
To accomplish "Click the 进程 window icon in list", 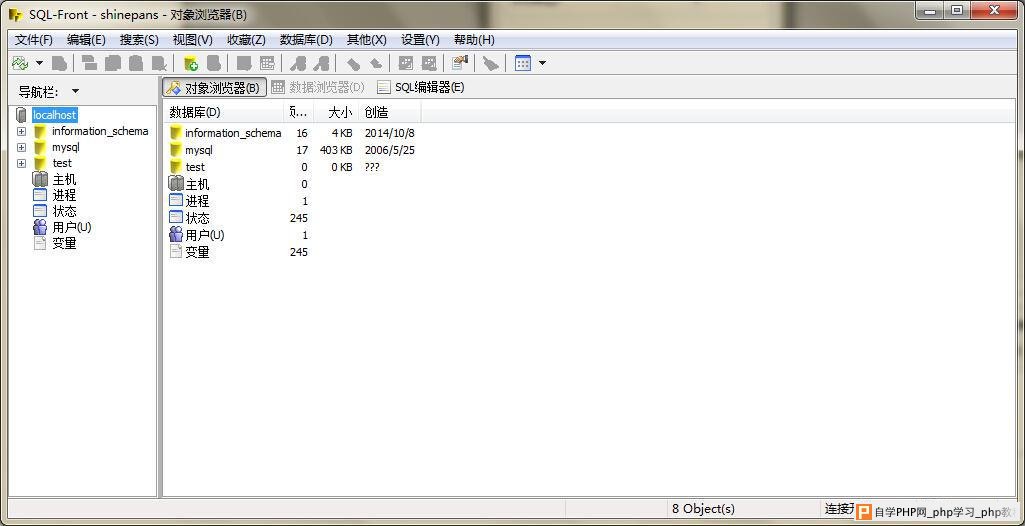I will pyautogui.click(x=176, y=201).
